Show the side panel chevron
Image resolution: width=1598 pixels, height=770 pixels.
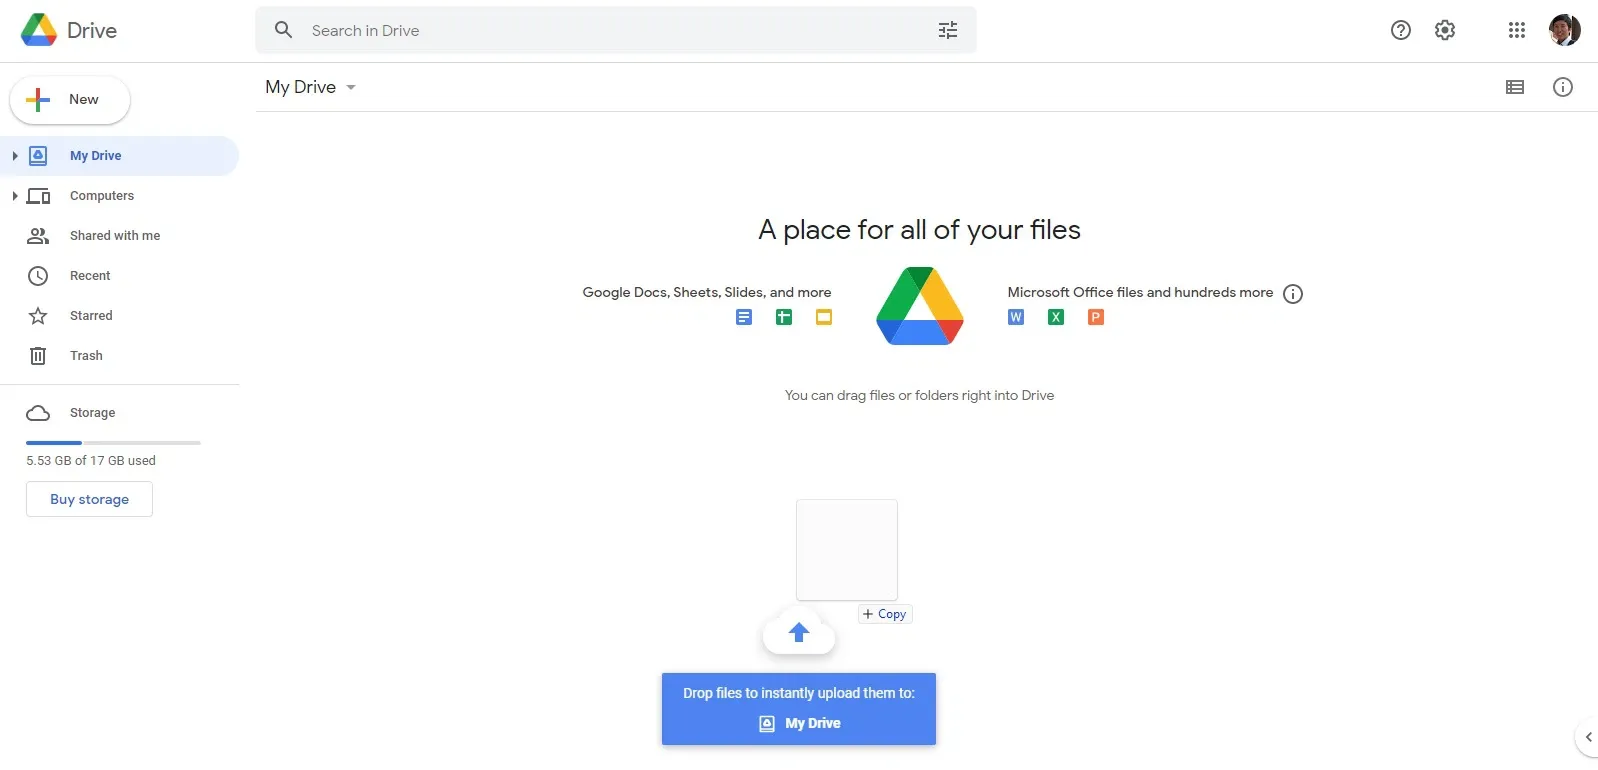[x=1588, y=737]
